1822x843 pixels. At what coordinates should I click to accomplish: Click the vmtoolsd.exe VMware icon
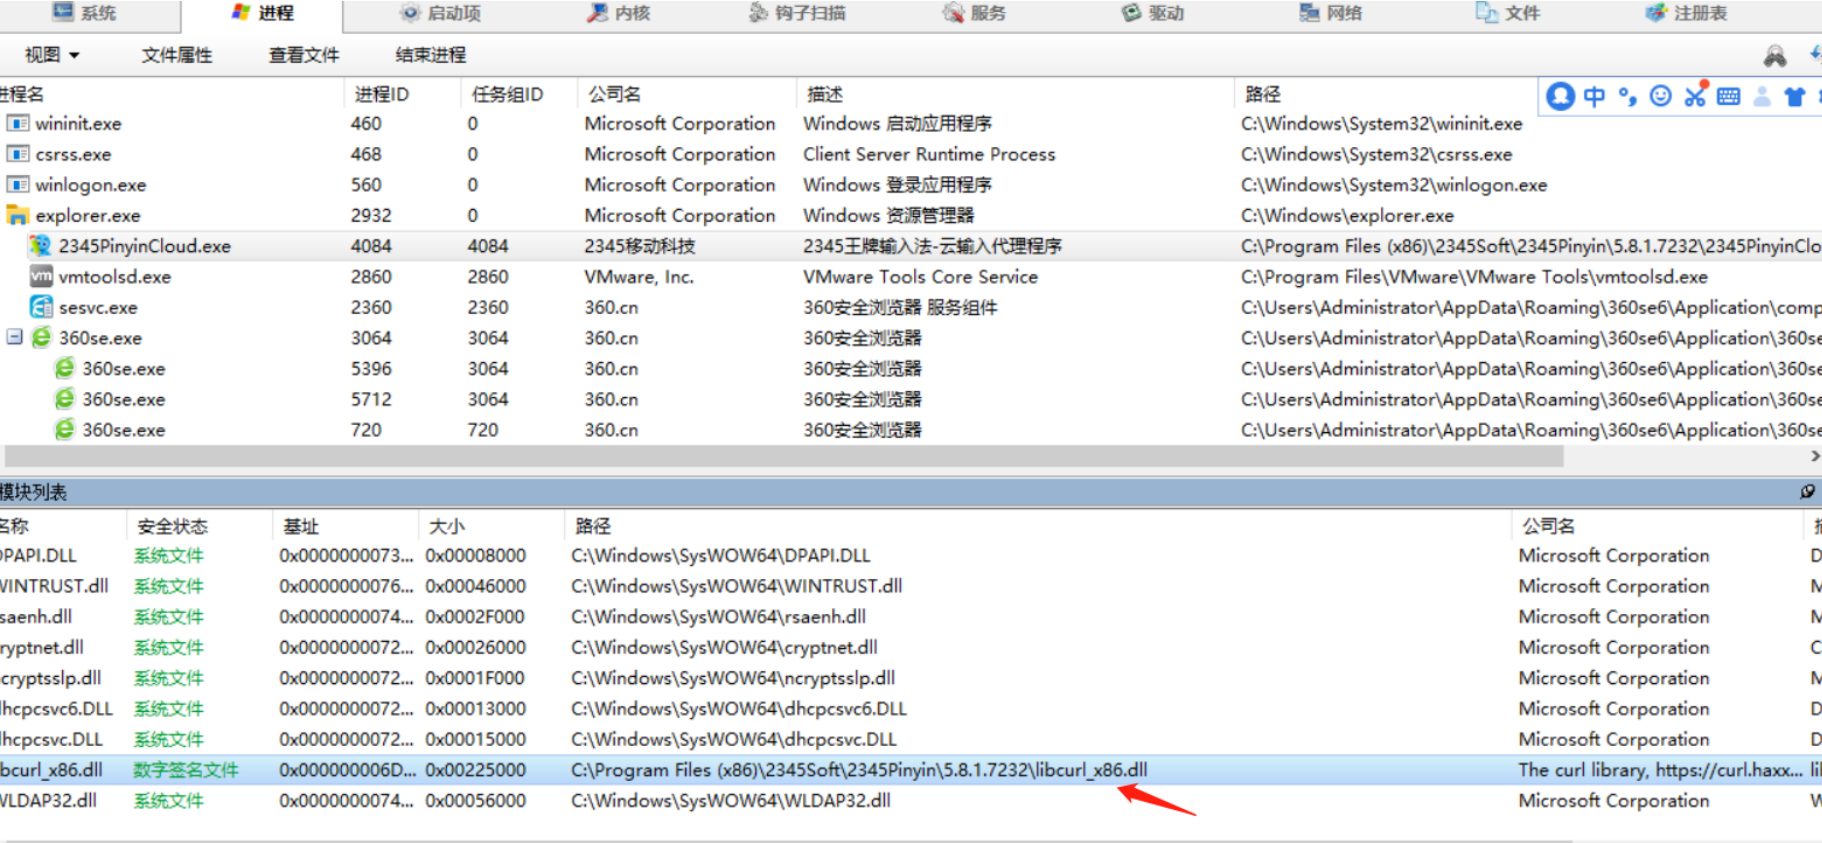(41, 276)
